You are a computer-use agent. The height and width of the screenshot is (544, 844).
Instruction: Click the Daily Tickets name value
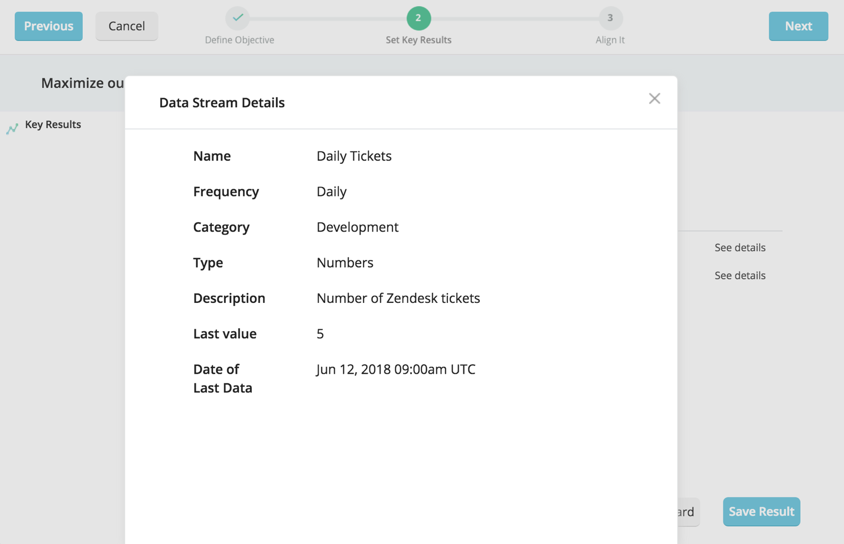tap(354, 156)
